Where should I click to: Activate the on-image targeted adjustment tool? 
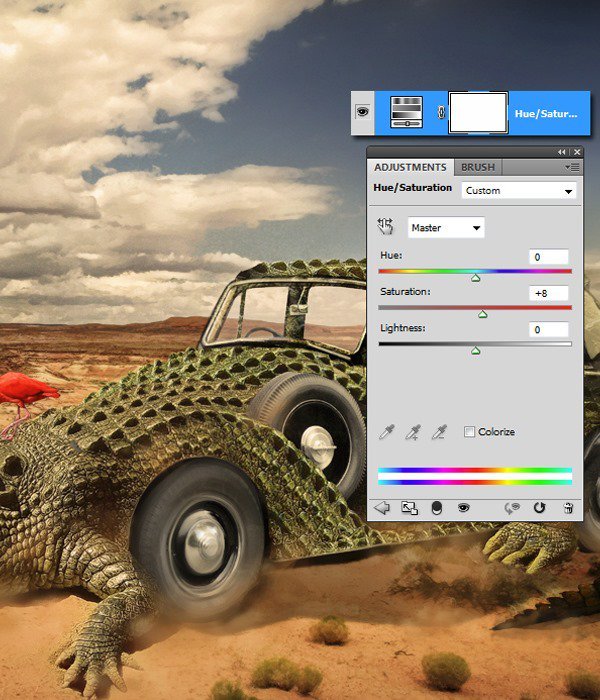point(385,226)
